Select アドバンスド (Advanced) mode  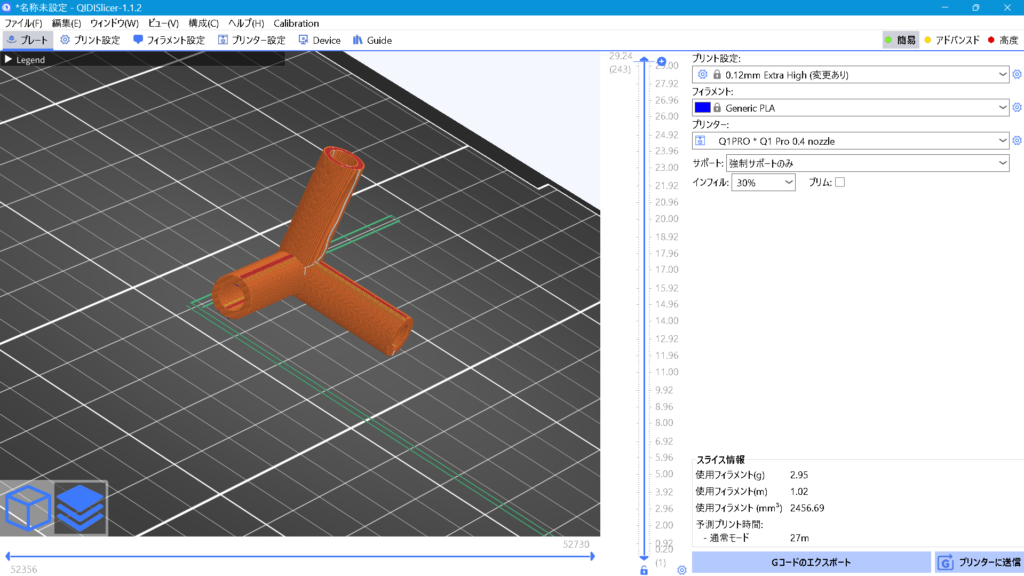[x=951, y=40]
